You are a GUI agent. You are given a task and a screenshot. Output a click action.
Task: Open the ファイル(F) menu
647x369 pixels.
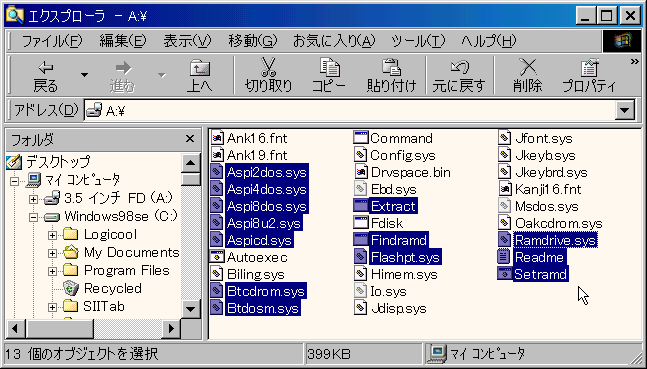coord(52,41)
